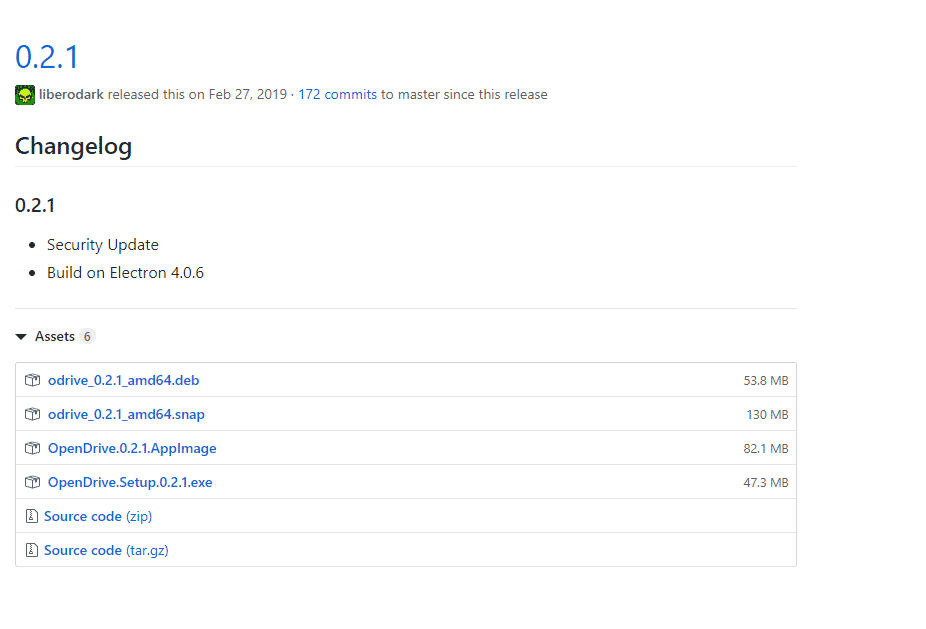
Task: Download odrive_0.2.1_amd64.snap
Action: point(126,415)
